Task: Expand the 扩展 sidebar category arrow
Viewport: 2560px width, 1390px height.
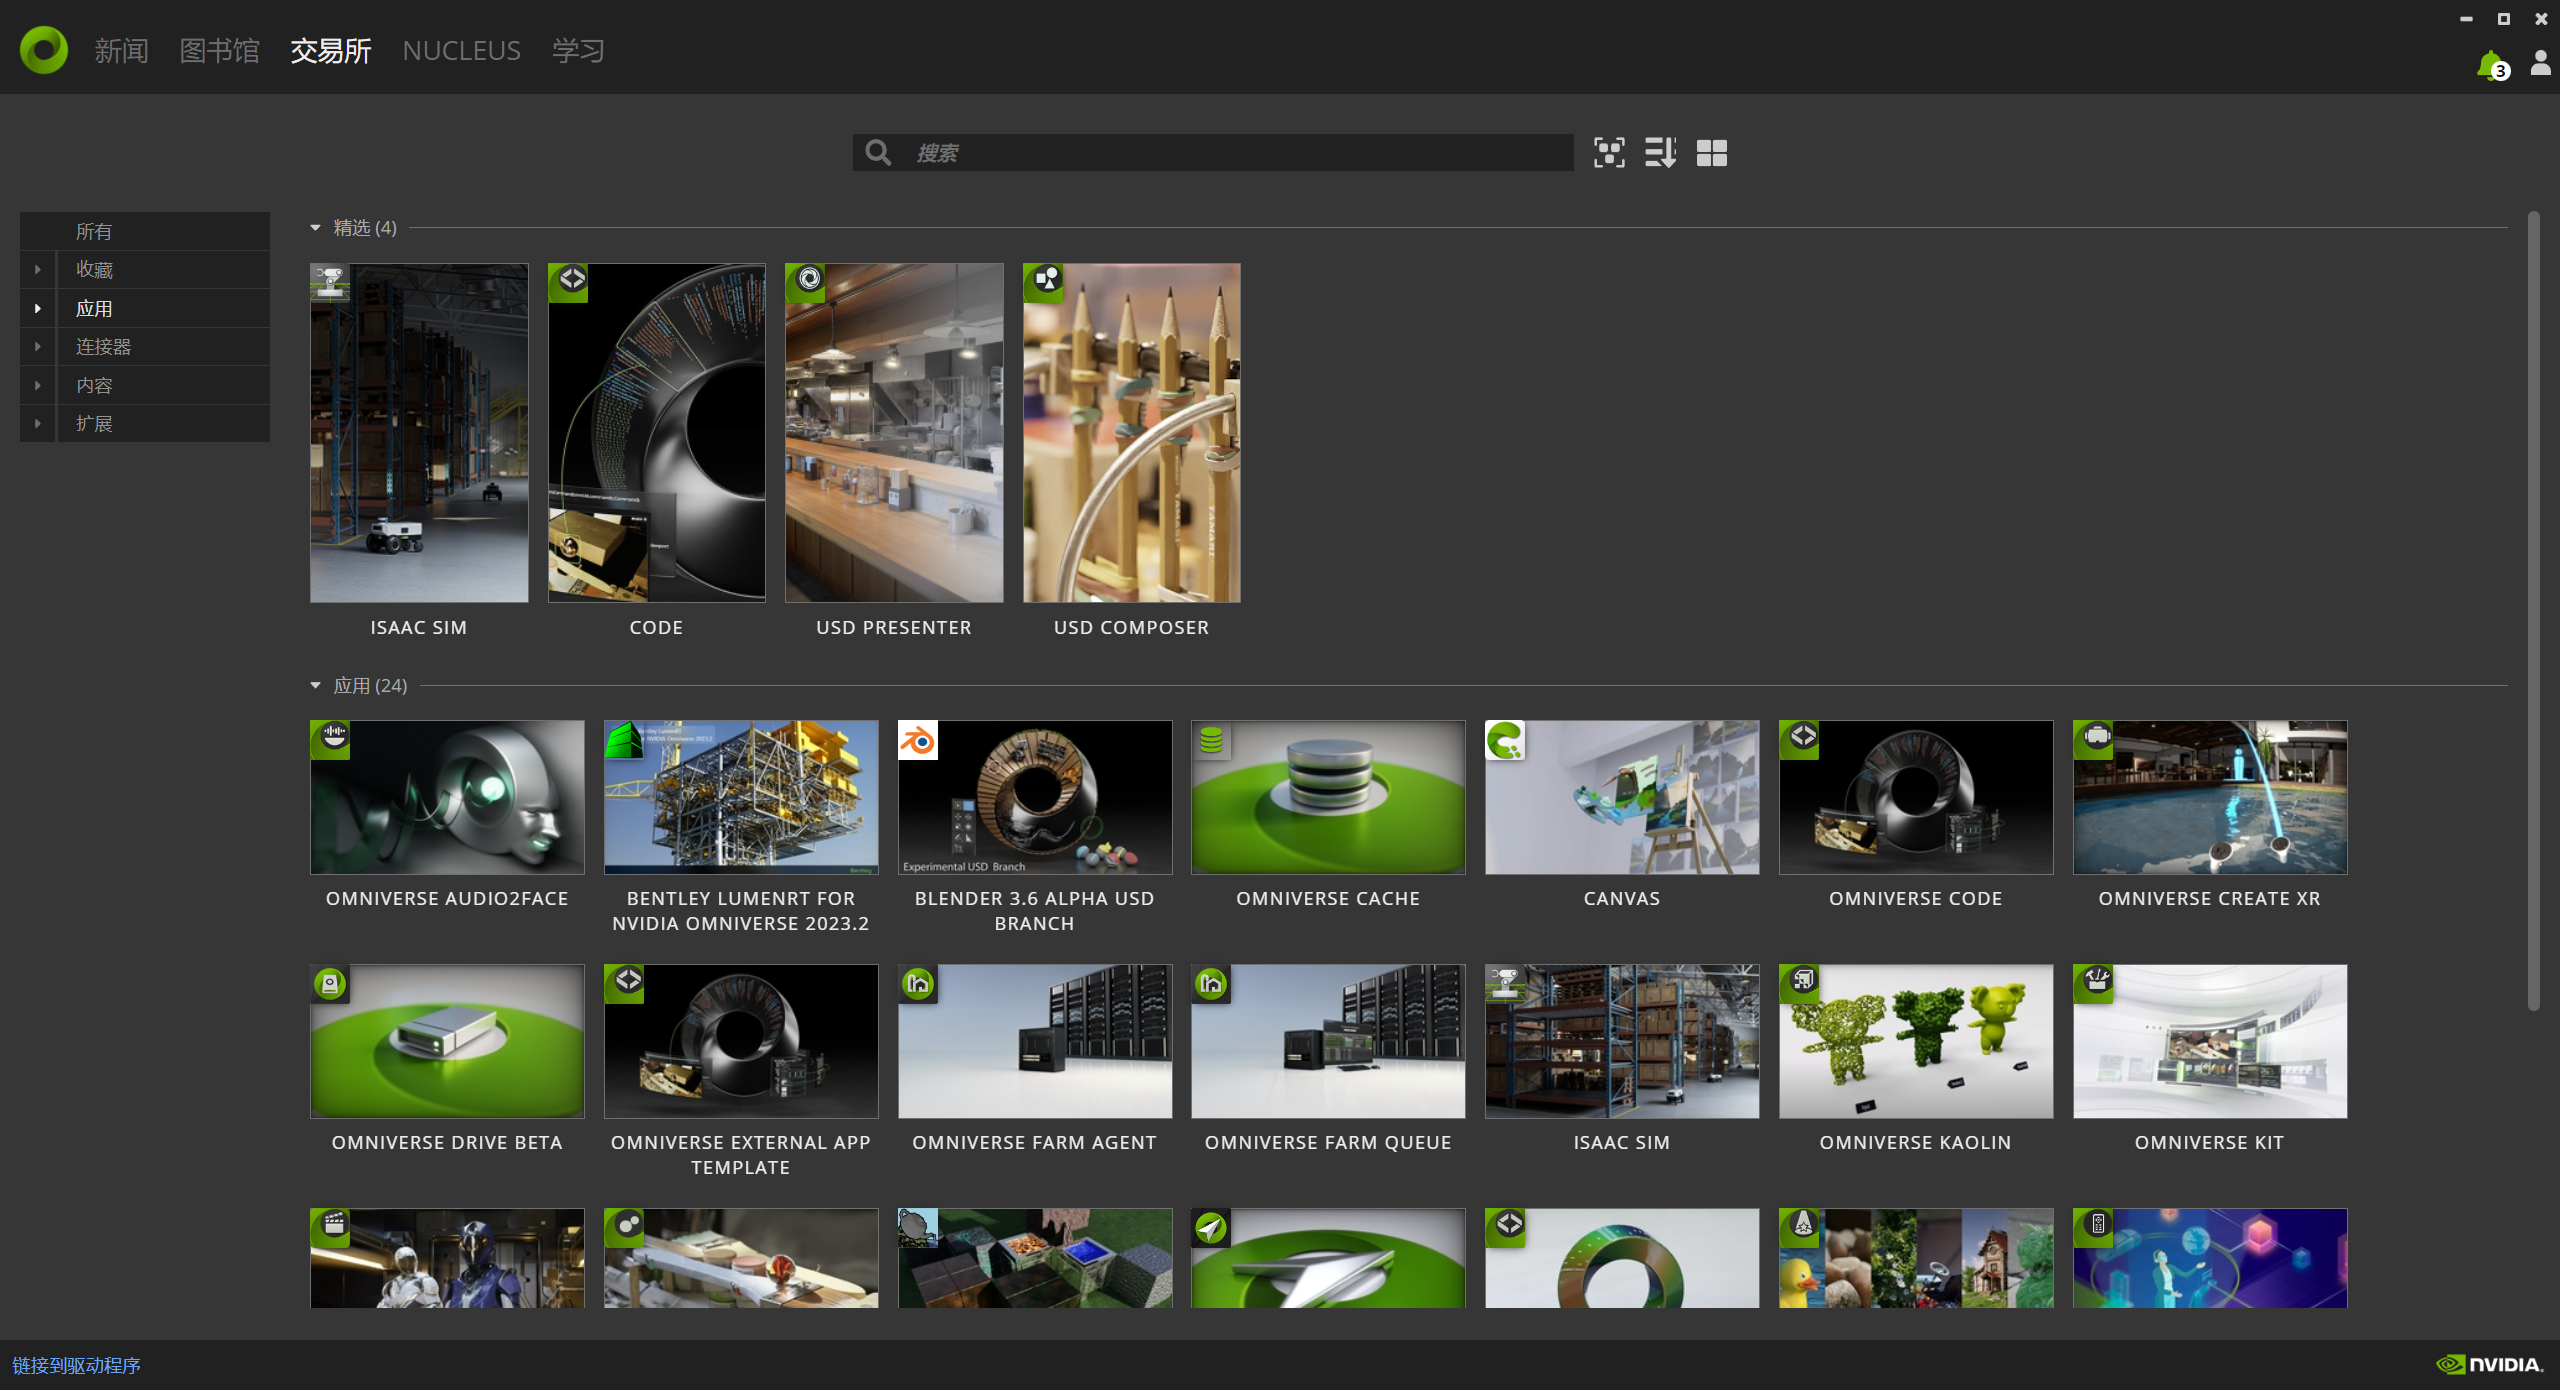Action: click(x=38, y=424)
